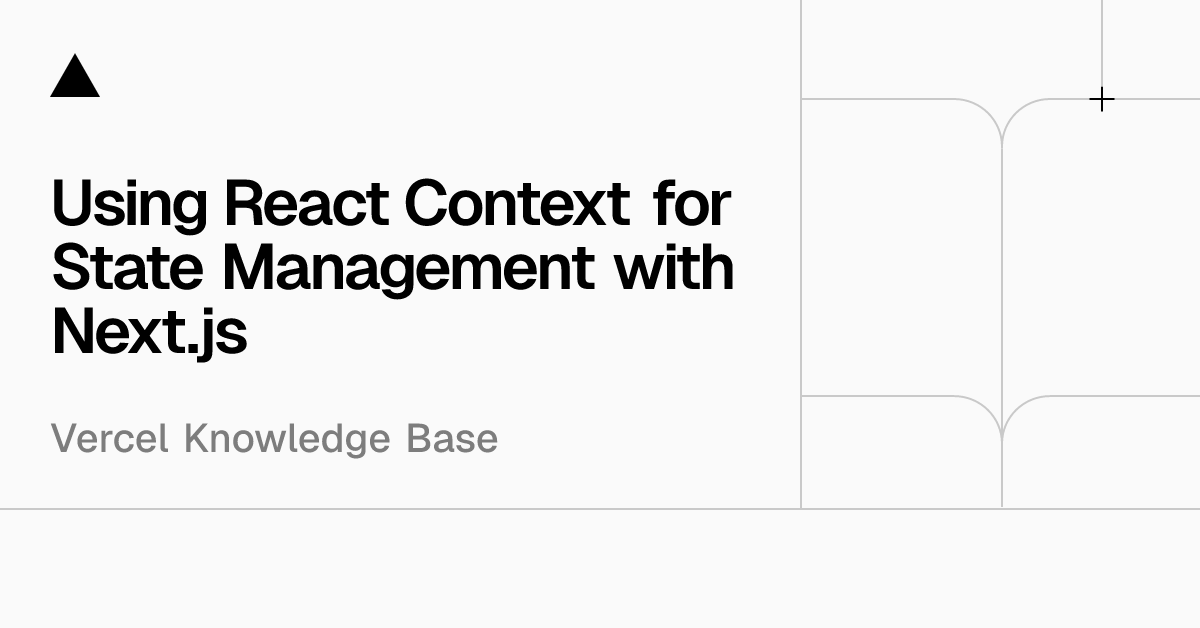Click the word "State" in the heading

(x=129, y=267)
